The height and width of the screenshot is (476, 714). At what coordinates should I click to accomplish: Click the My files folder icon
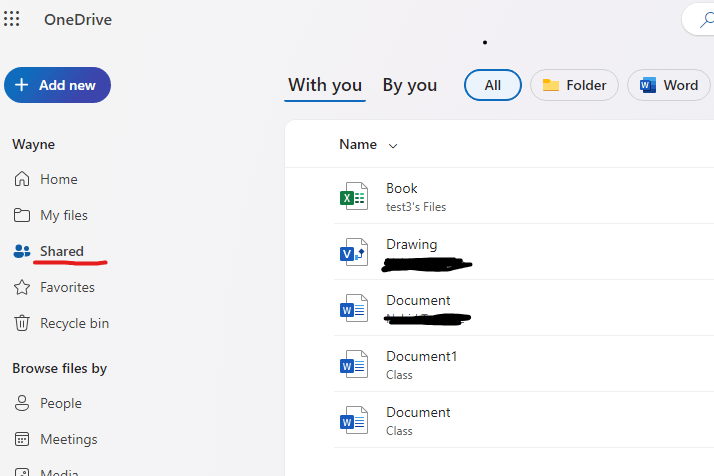coord(22,215)
